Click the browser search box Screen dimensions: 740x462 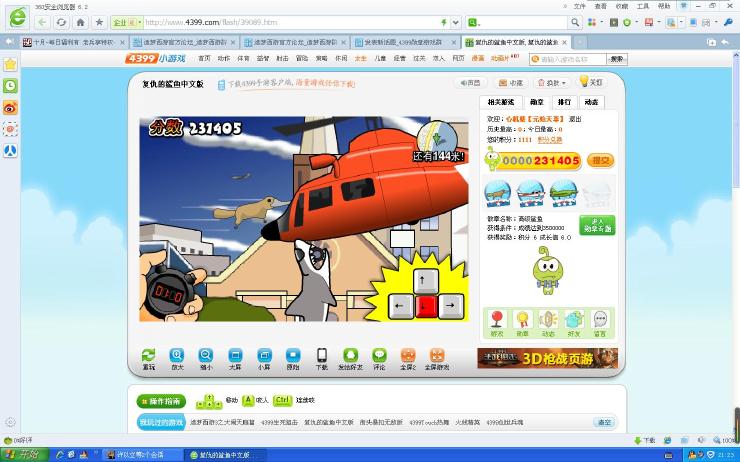pos(524,22)
